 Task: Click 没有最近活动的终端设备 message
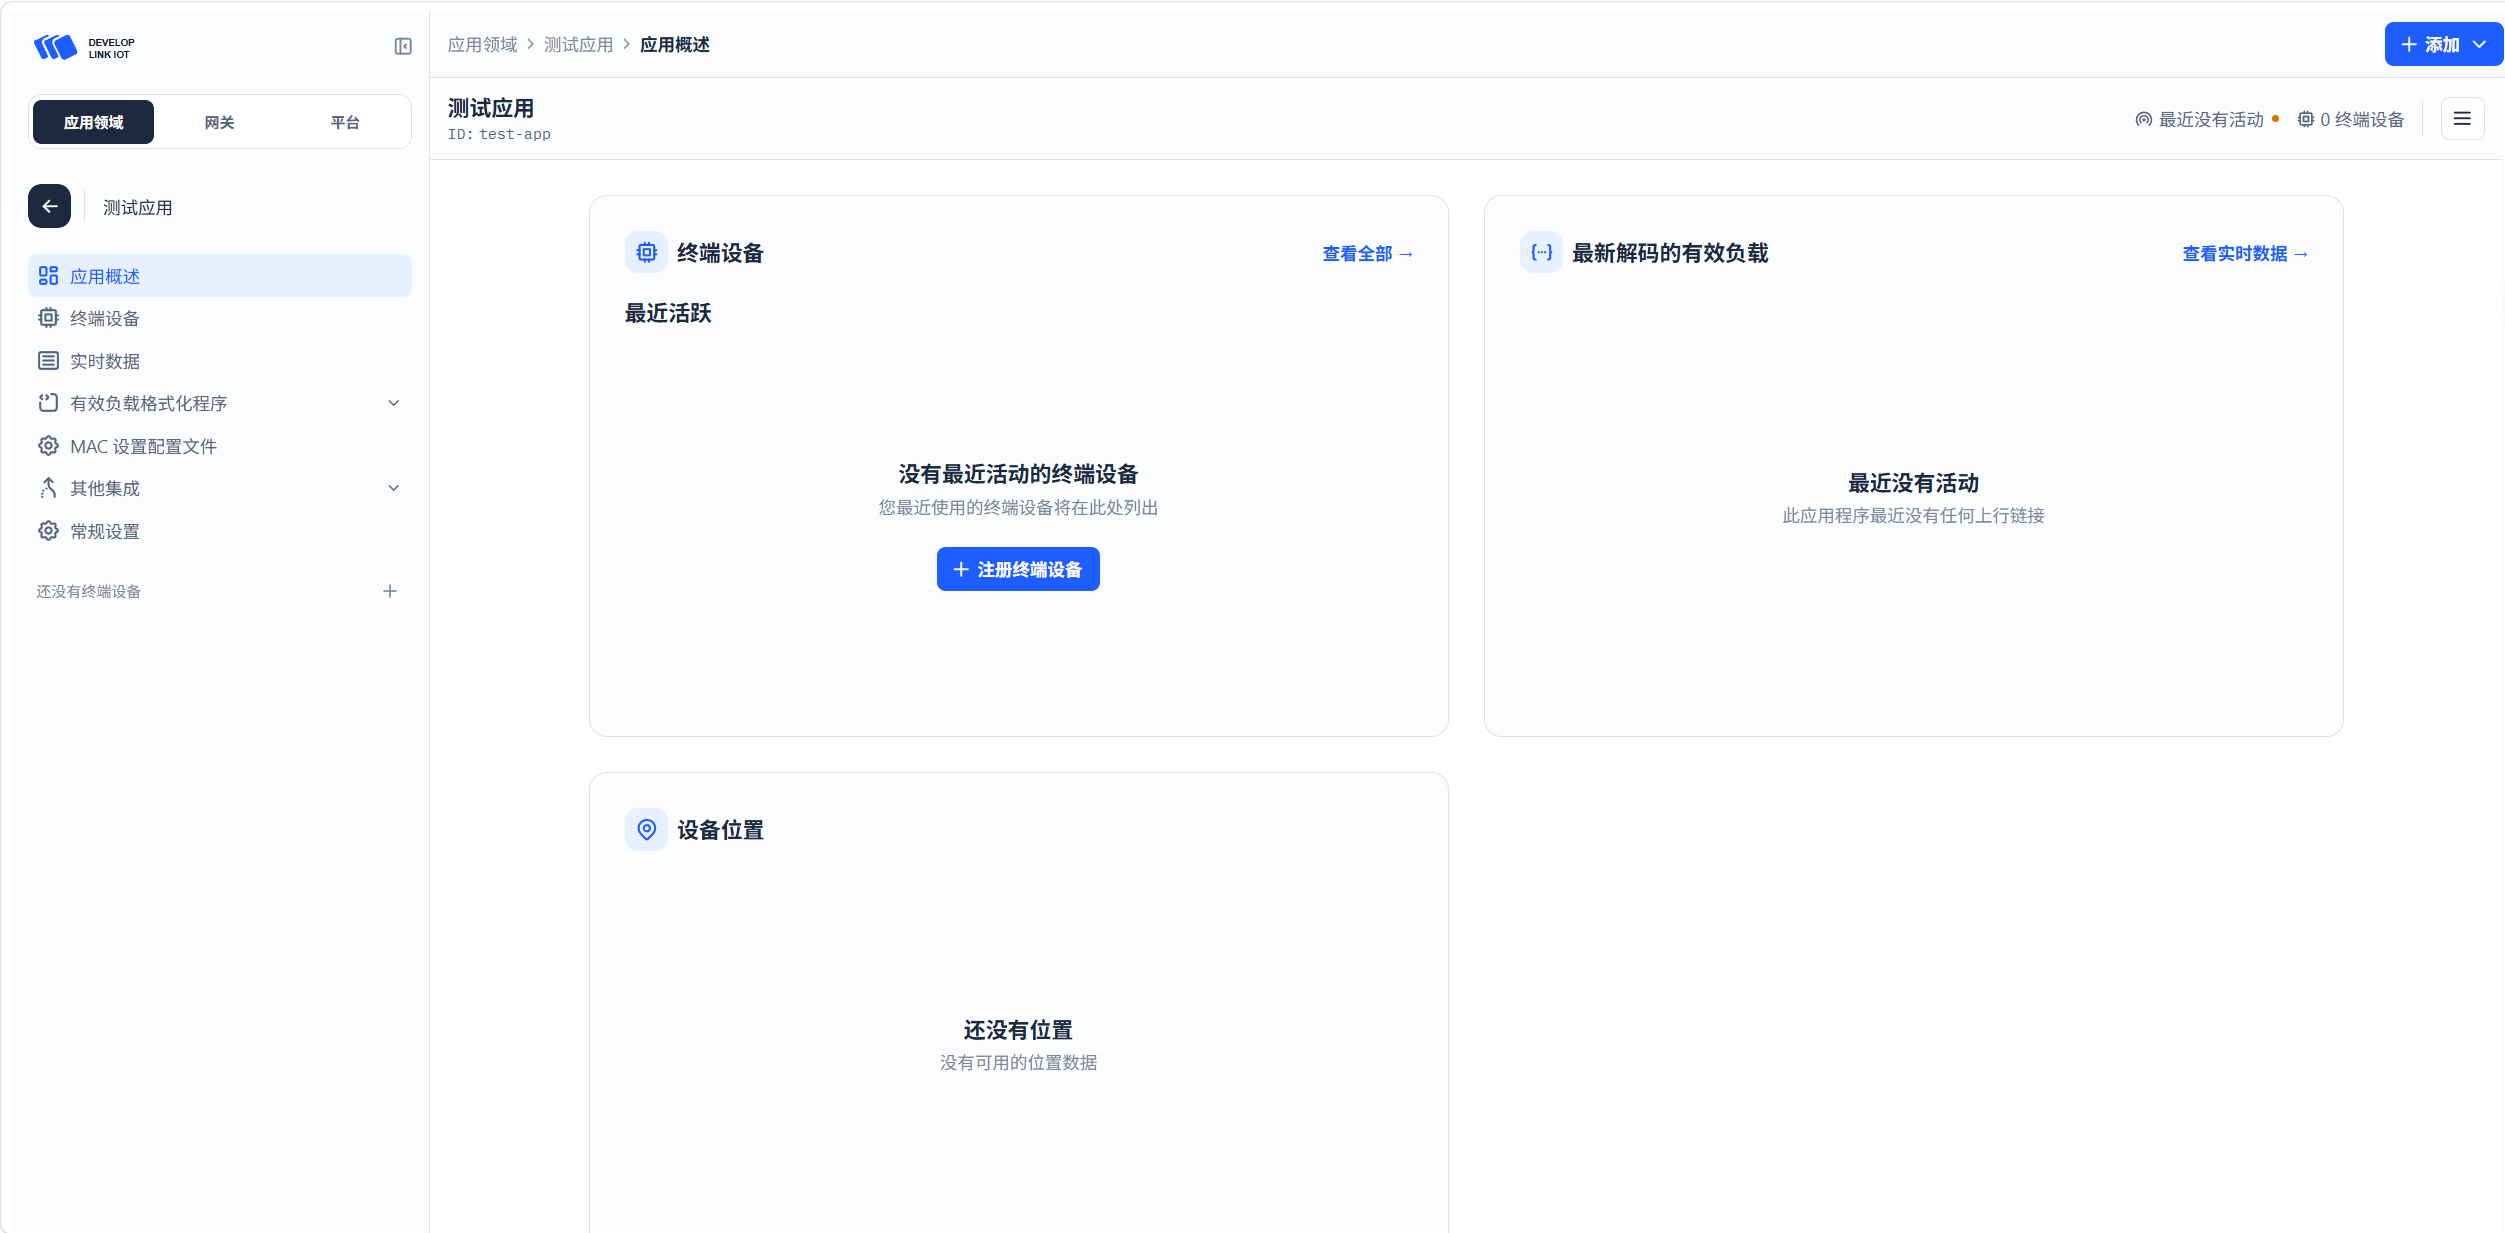tap(1018, 474)
